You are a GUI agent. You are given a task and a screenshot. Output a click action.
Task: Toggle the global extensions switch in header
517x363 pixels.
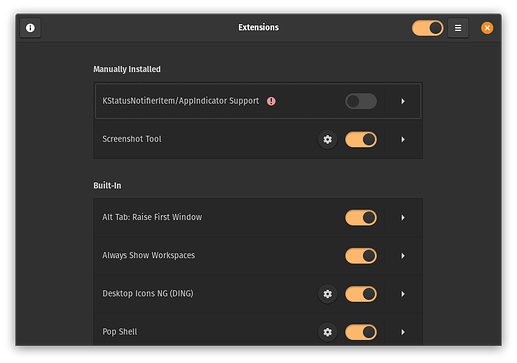(427, 28)
